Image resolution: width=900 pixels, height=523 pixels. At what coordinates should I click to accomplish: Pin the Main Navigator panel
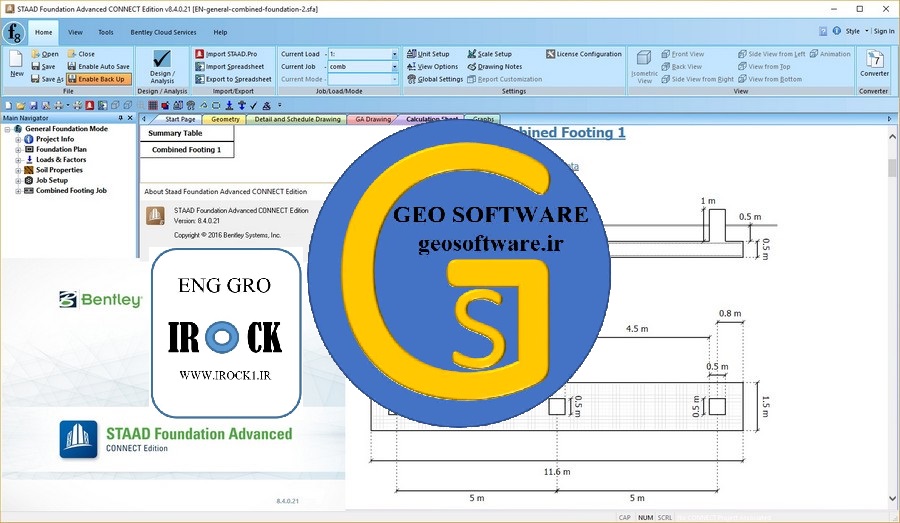pos(118,119)
